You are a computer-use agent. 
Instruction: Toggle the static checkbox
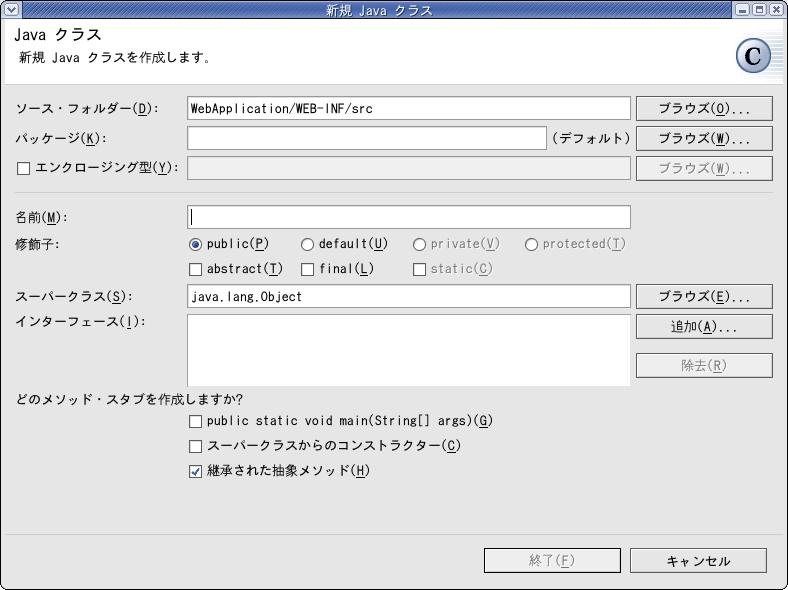tap(420, 270)
